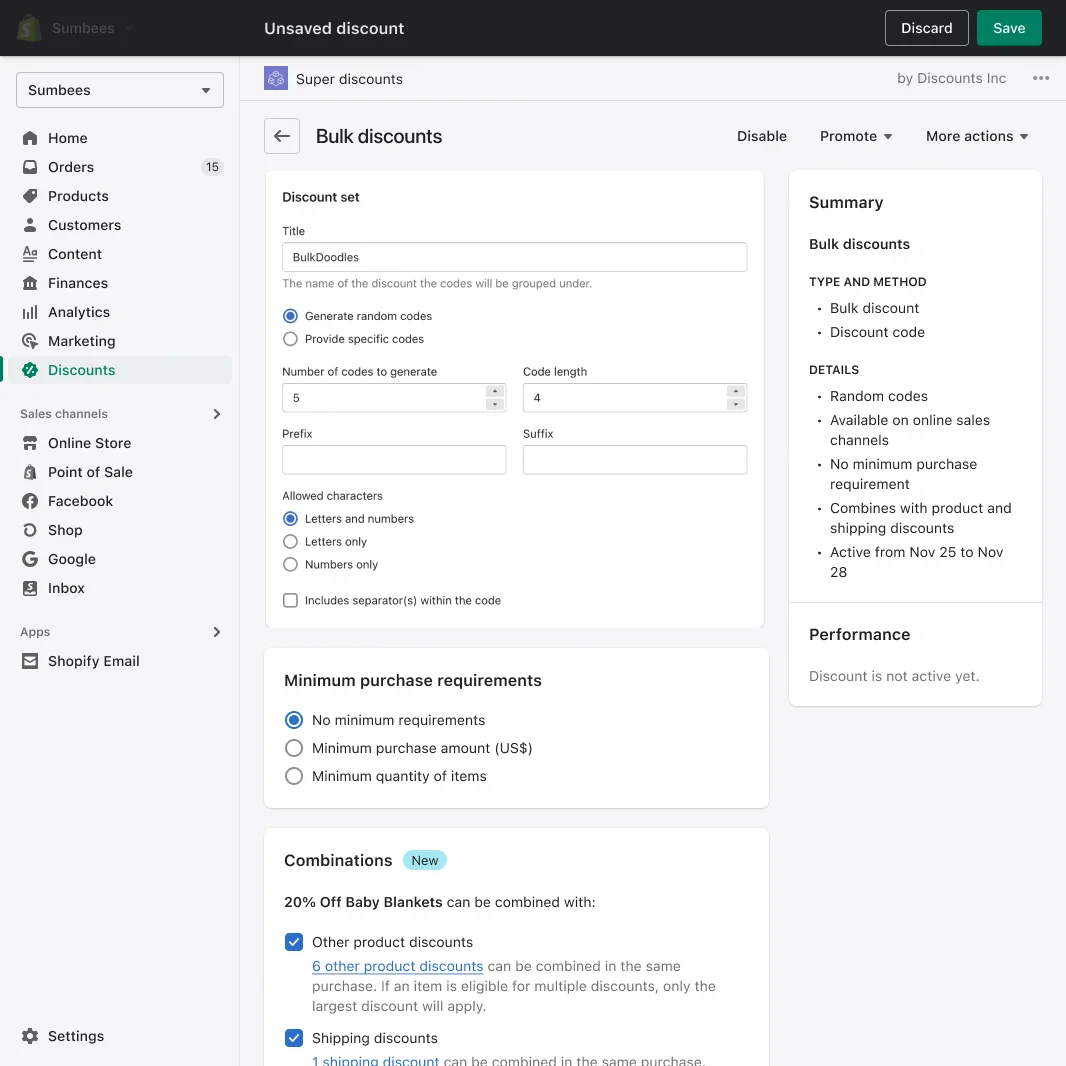Increase the code length value
Image resolution: width=1066 pixels, height=1066 pixels.
click(736, 391)
